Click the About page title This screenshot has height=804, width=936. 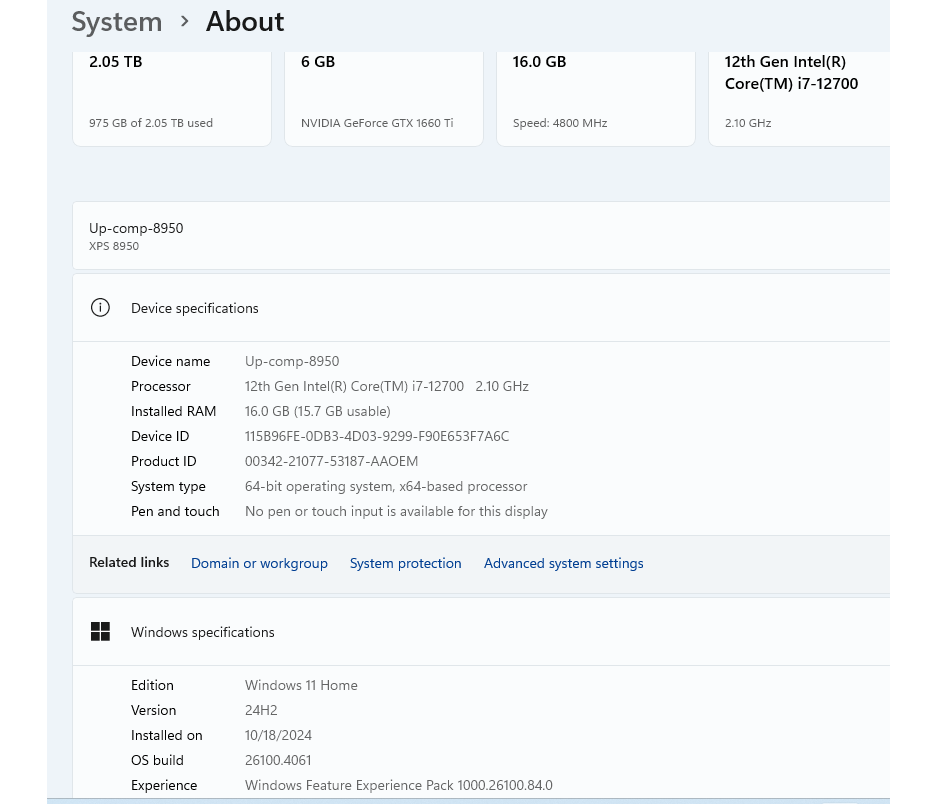[x=245, y=22]
